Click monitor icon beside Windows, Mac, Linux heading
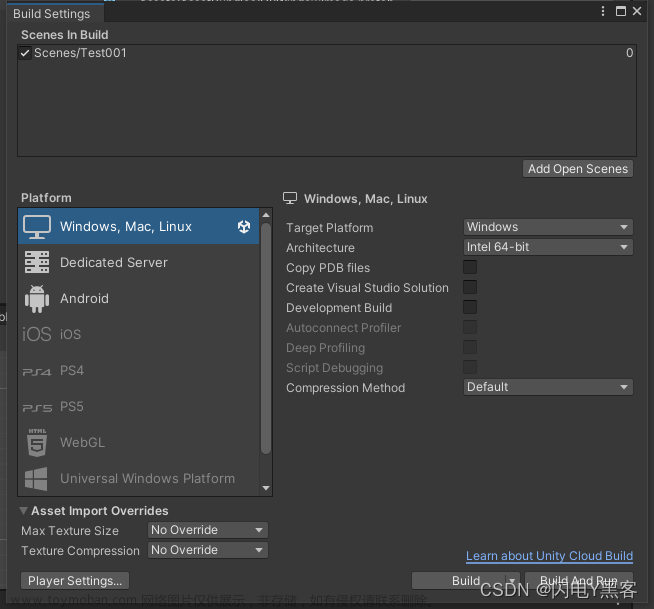The image size is (654, 609). (290, 198)
